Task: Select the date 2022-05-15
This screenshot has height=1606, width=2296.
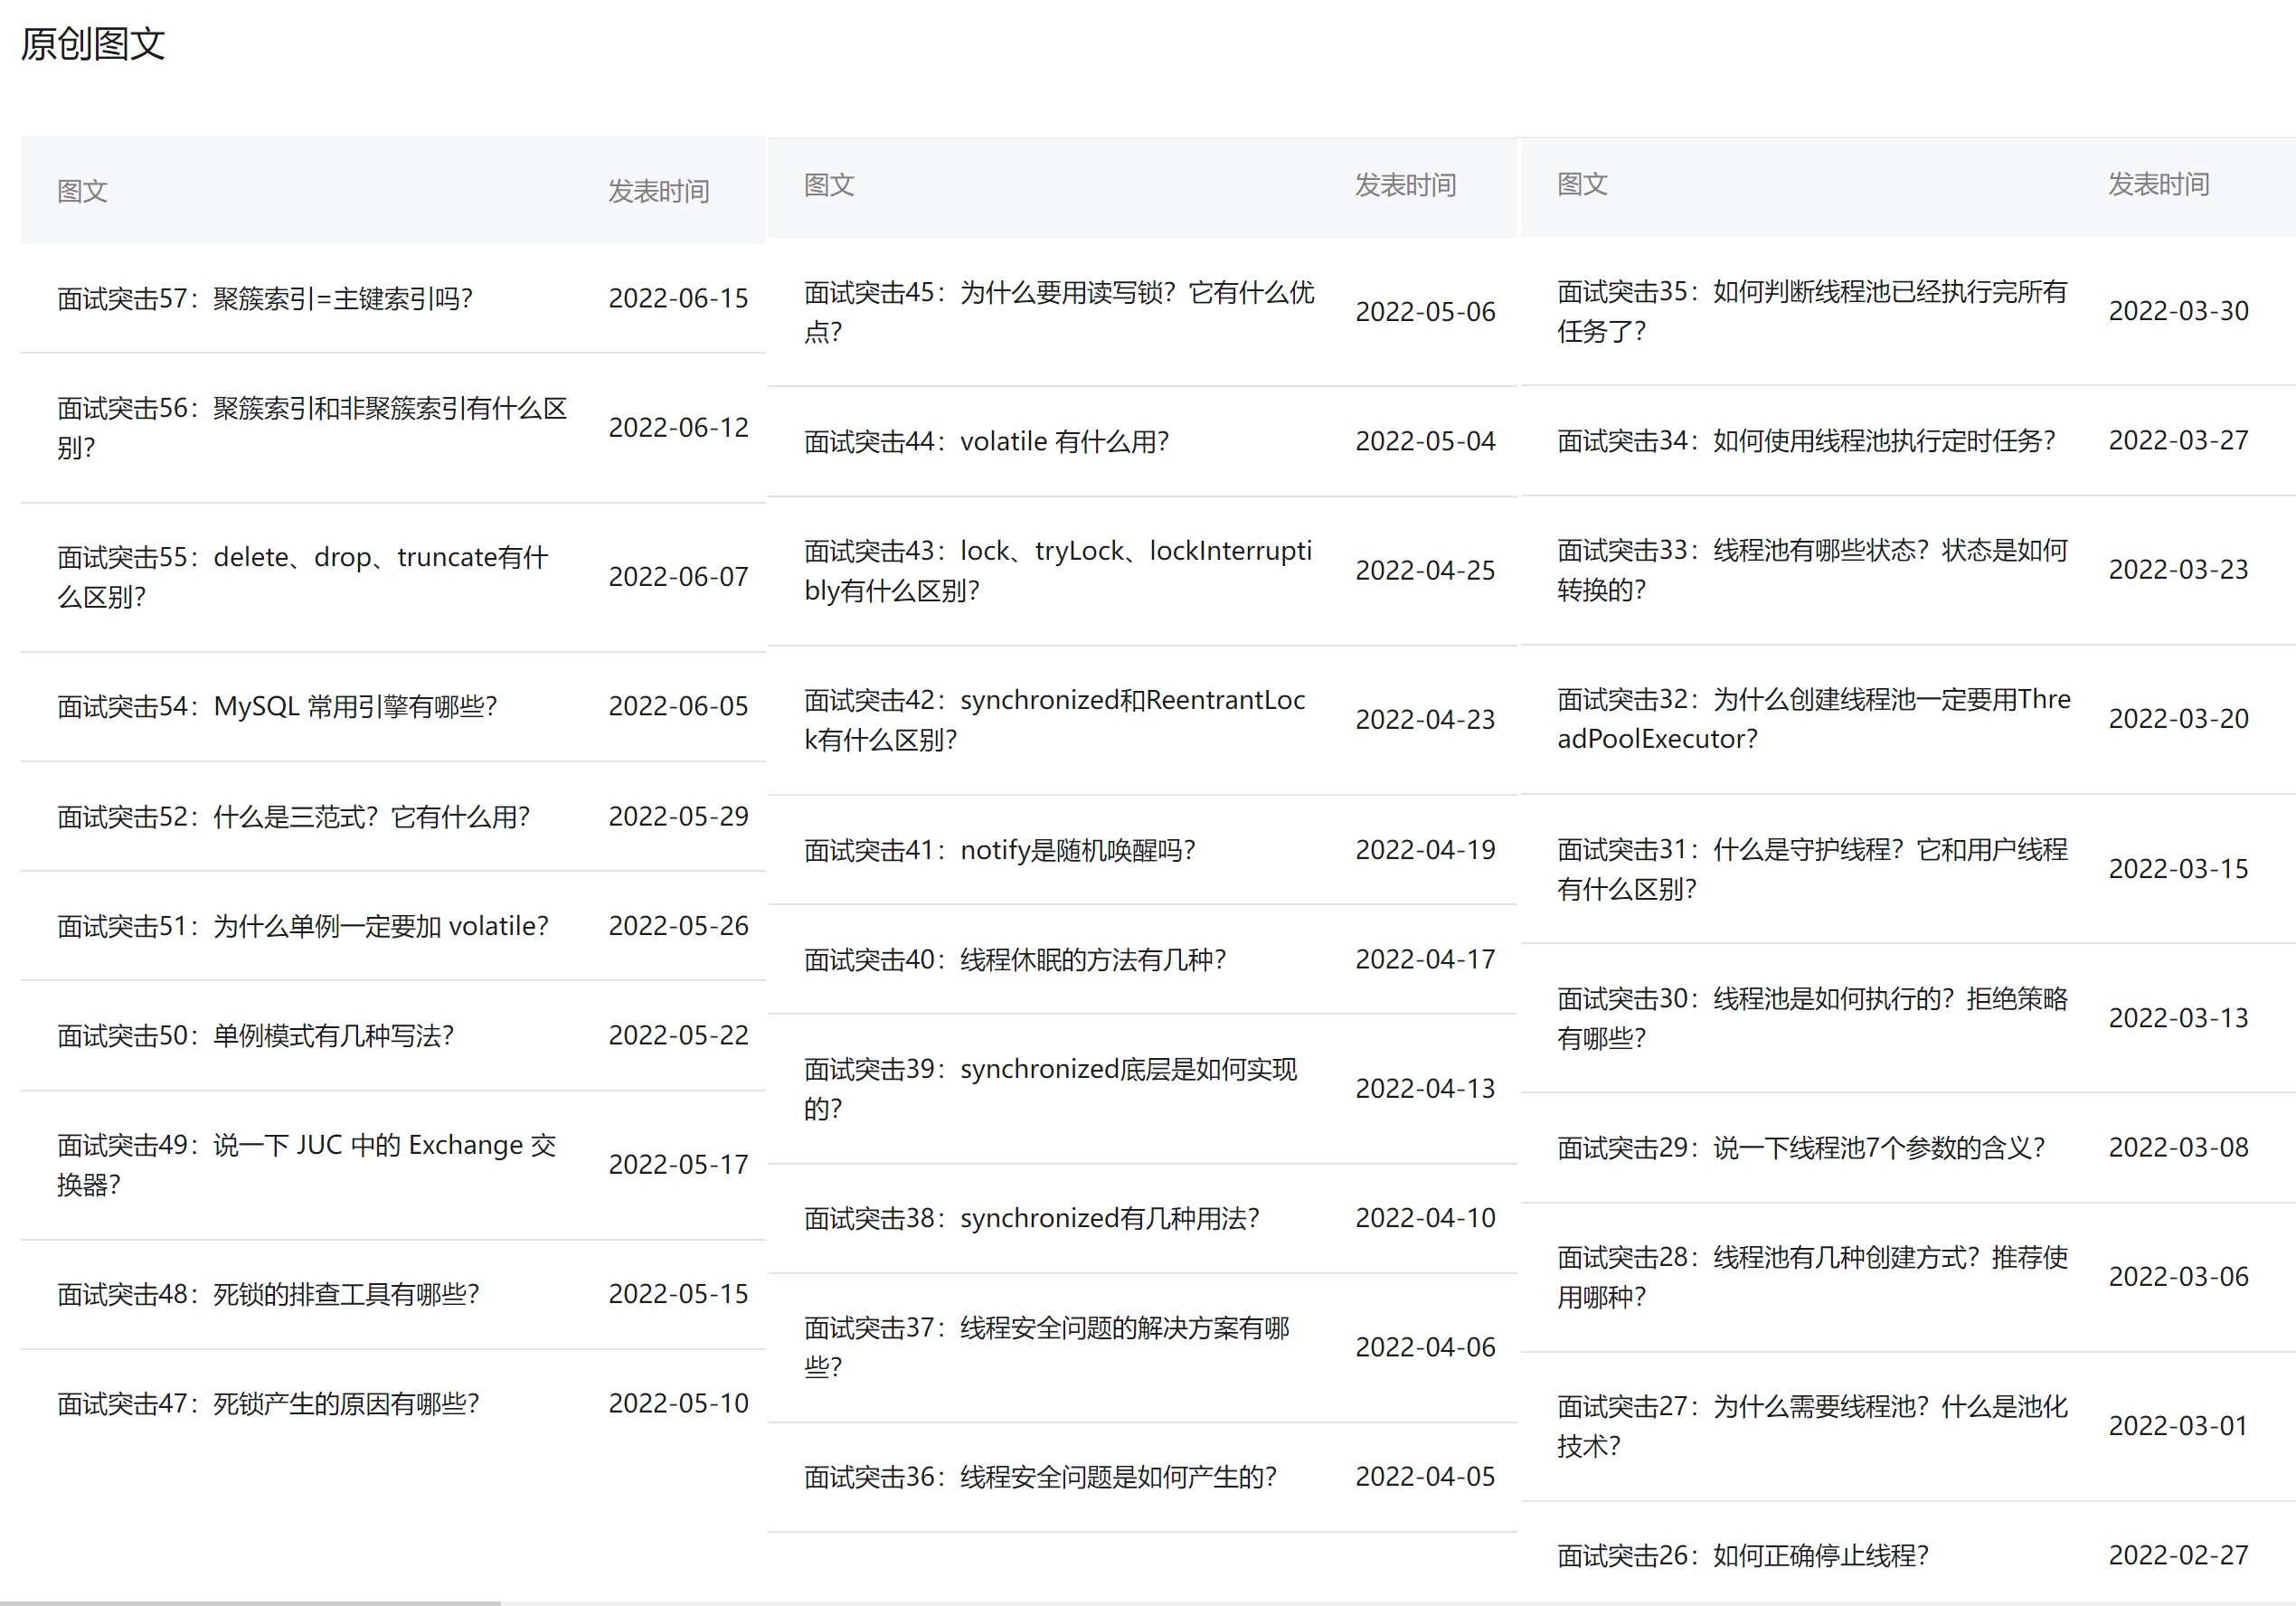Action: (678, 1294)
